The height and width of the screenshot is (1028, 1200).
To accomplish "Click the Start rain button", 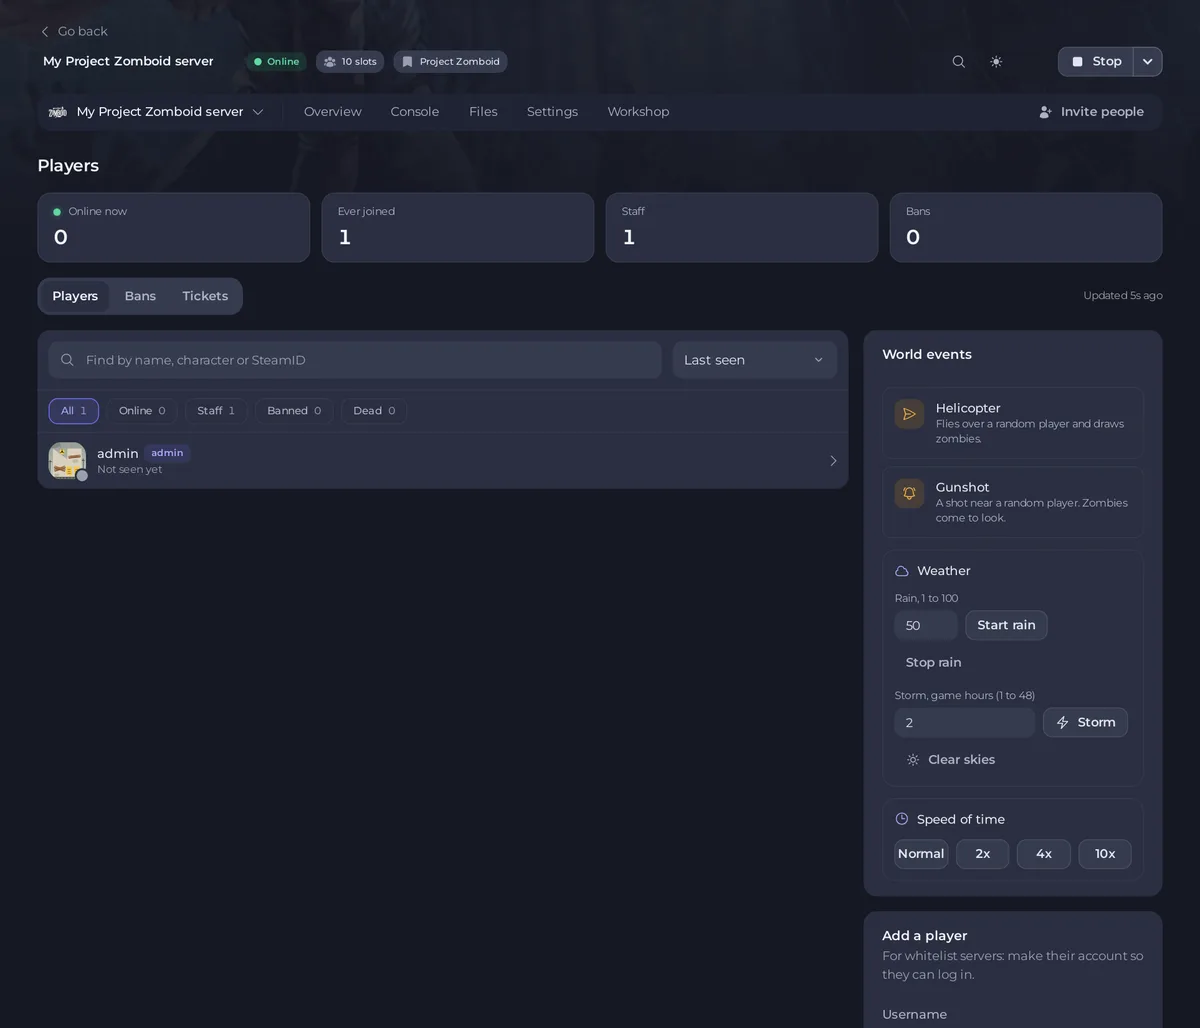I will [1006, 626].
